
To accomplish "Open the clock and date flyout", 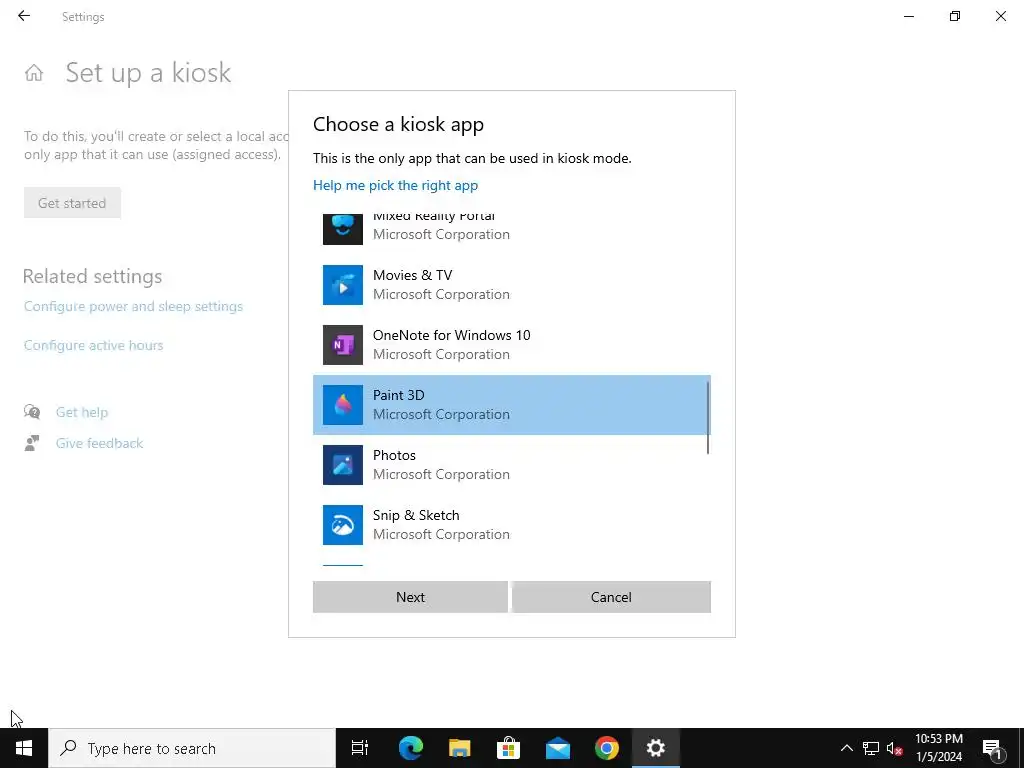I will click(939, 748).
